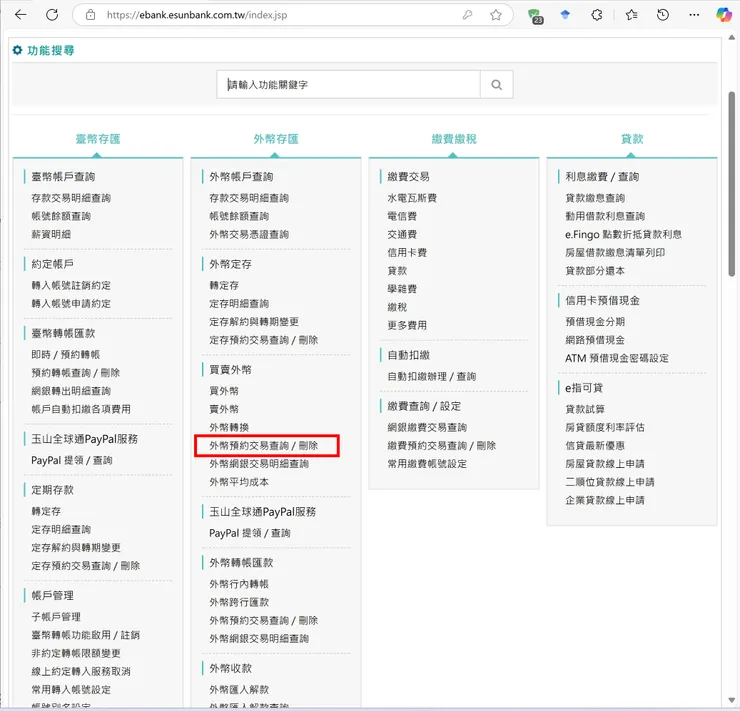Open 貸款繳息查詢
The height and width of the screenshot is (711, 740).
pos(595,198)
